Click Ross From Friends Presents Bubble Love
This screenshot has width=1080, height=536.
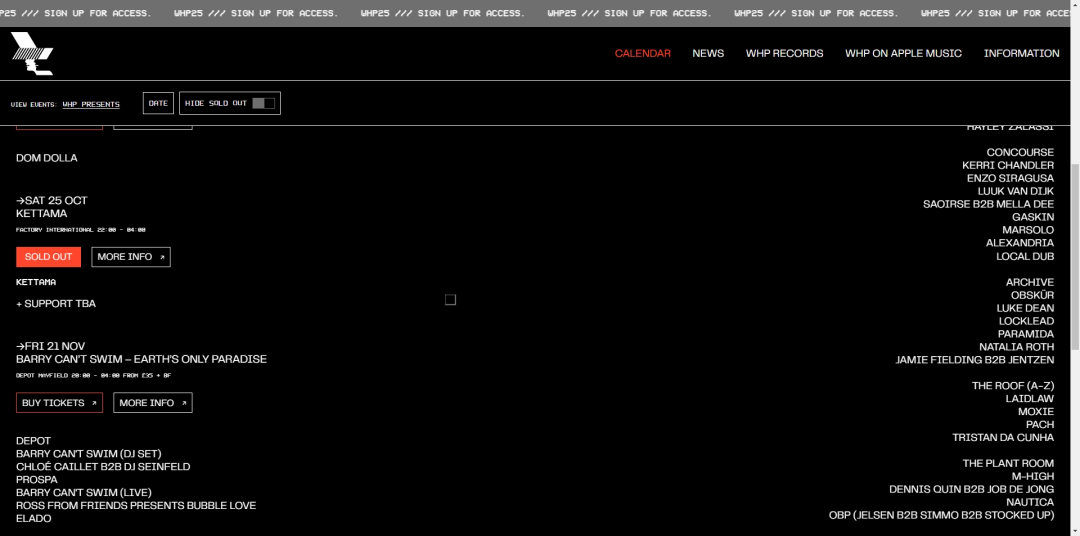click(x=136, y=506)
